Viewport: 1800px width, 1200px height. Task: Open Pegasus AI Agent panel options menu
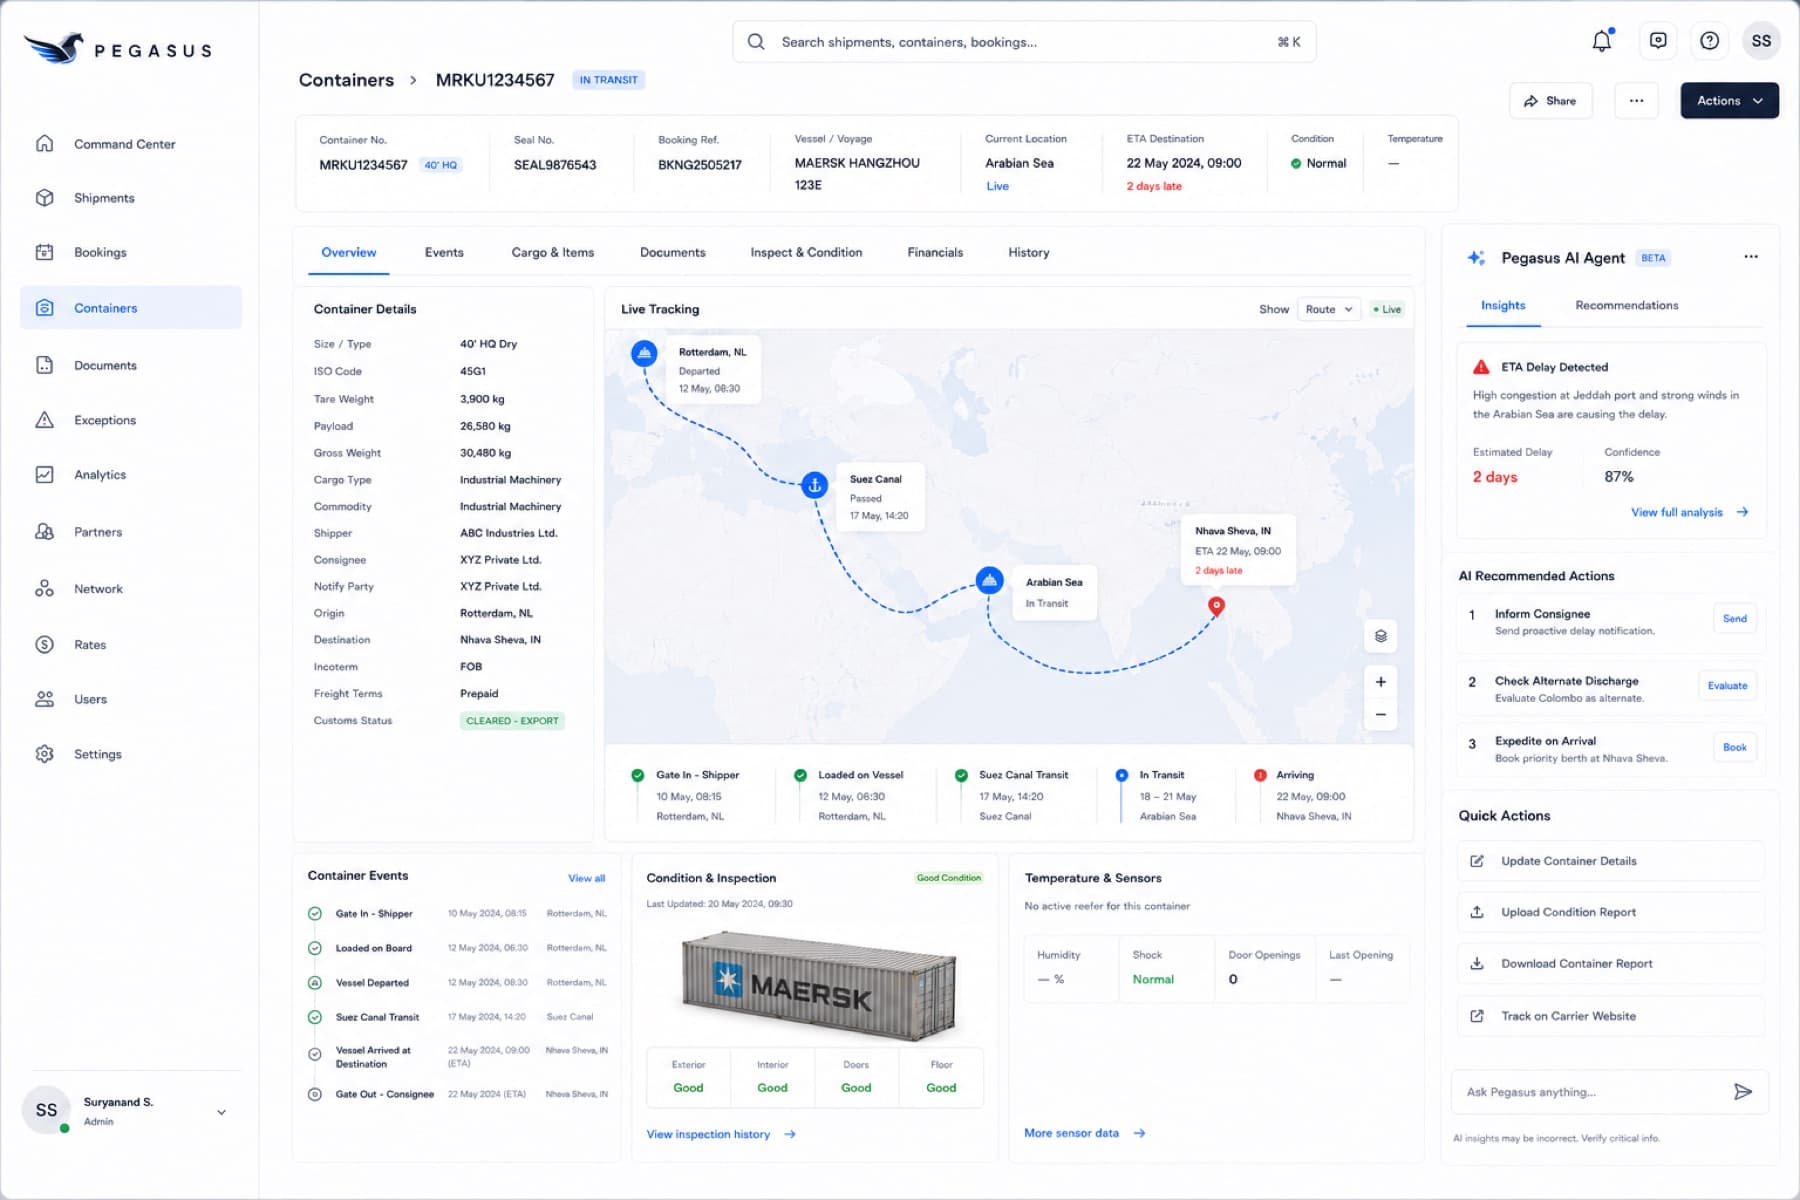coord(1751,257)
